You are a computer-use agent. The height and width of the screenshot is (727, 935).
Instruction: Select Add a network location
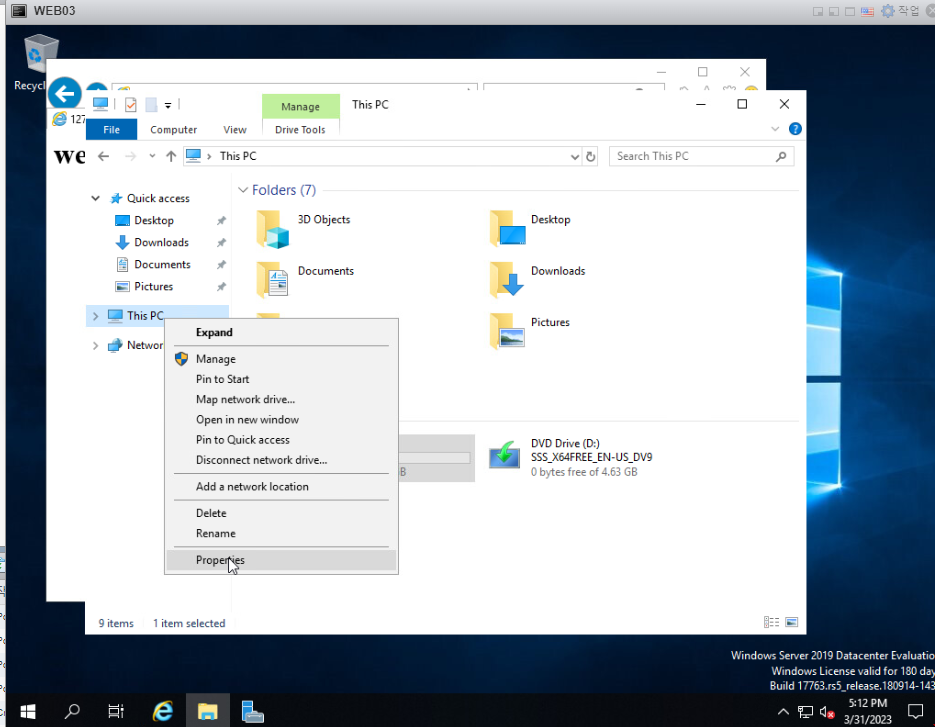tap(281, 487)
